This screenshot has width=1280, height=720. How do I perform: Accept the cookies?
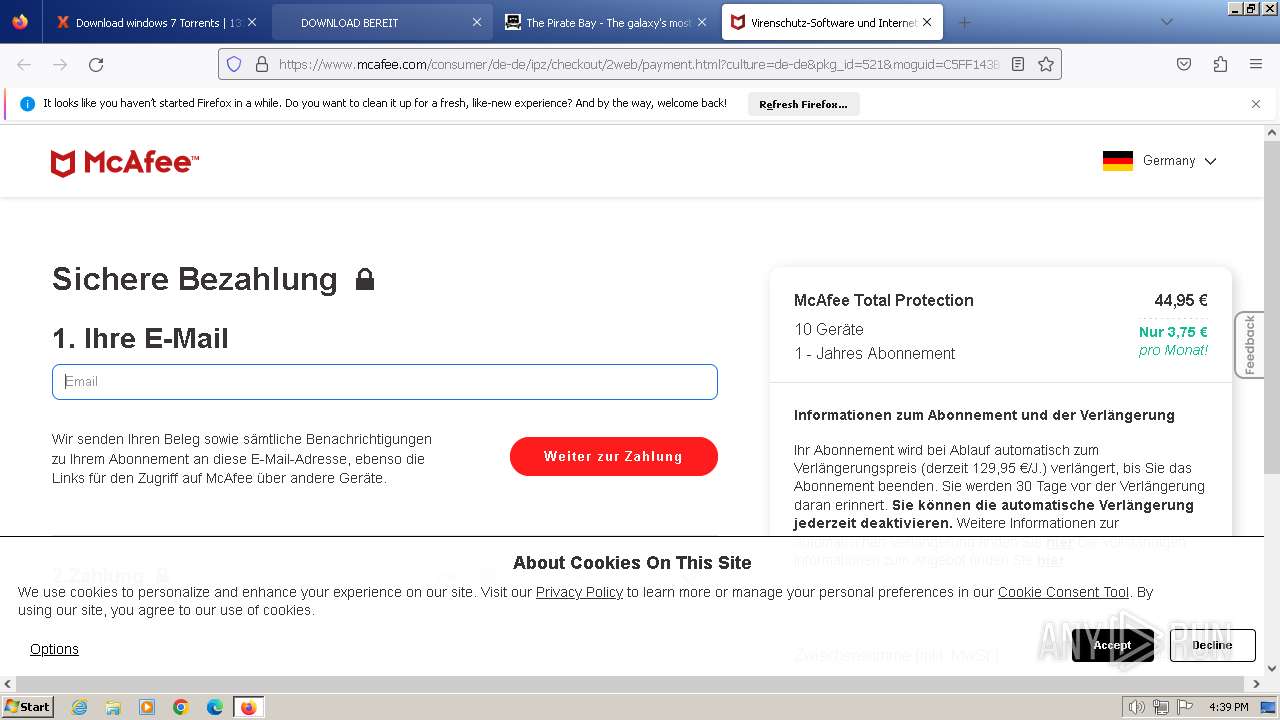tap(1112, 645)
